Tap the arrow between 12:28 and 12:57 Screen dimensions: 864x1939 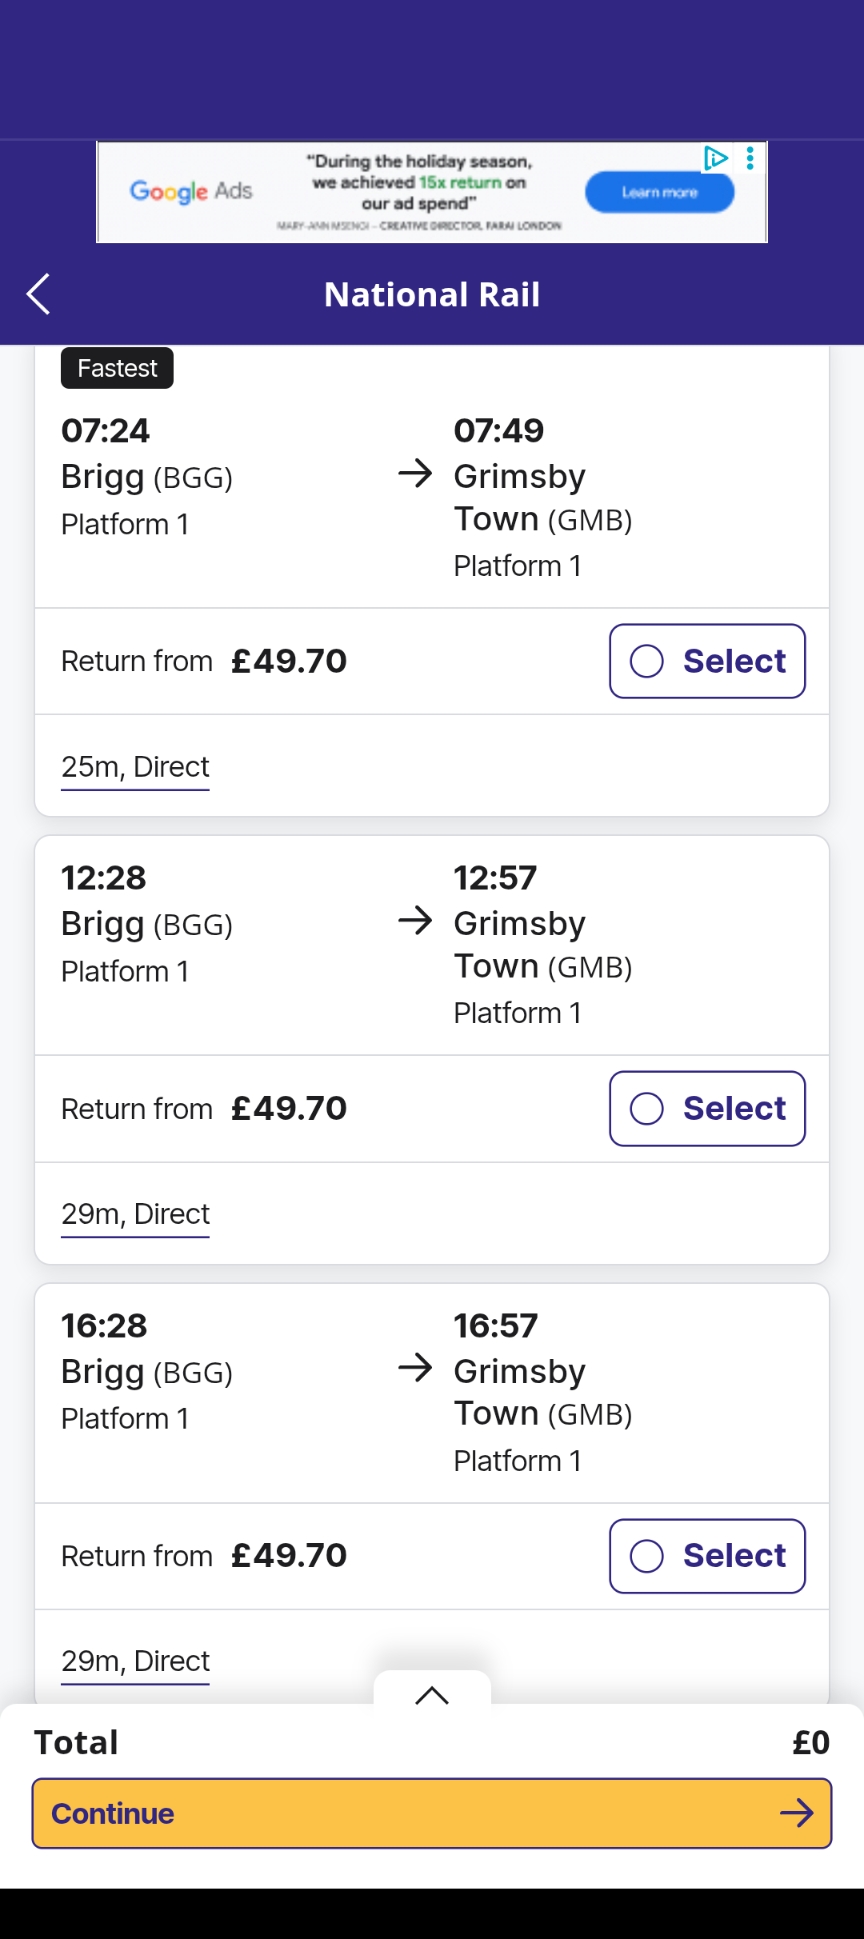click(415, 920)
